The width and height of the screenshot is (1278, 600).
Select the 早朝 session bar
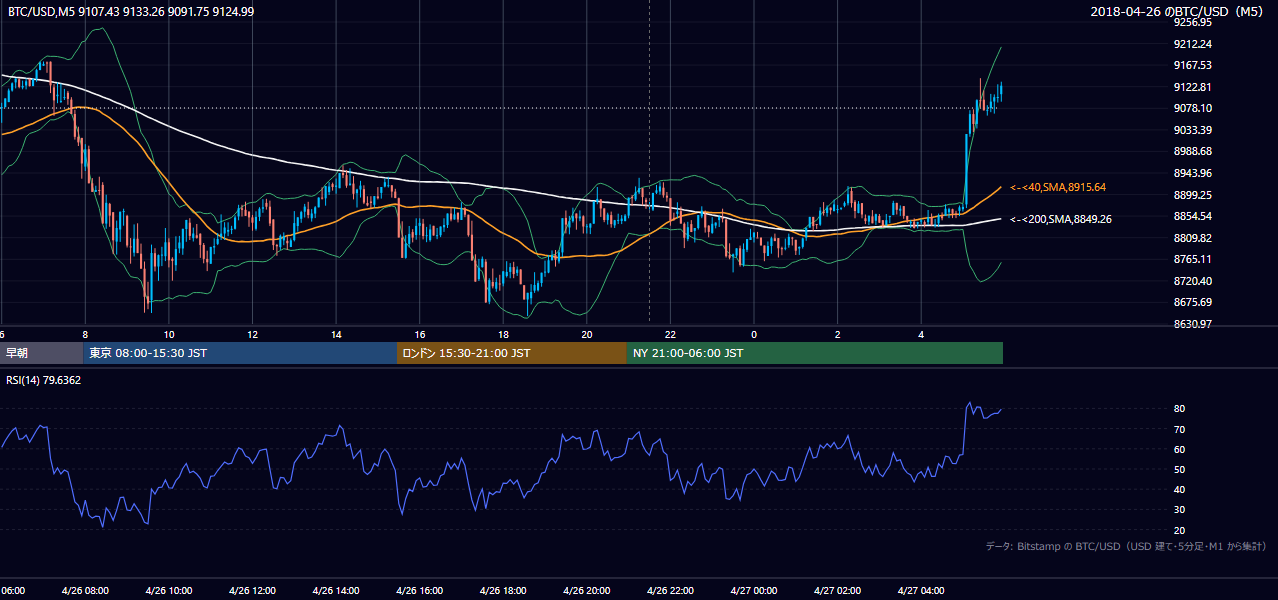(42, 353)
